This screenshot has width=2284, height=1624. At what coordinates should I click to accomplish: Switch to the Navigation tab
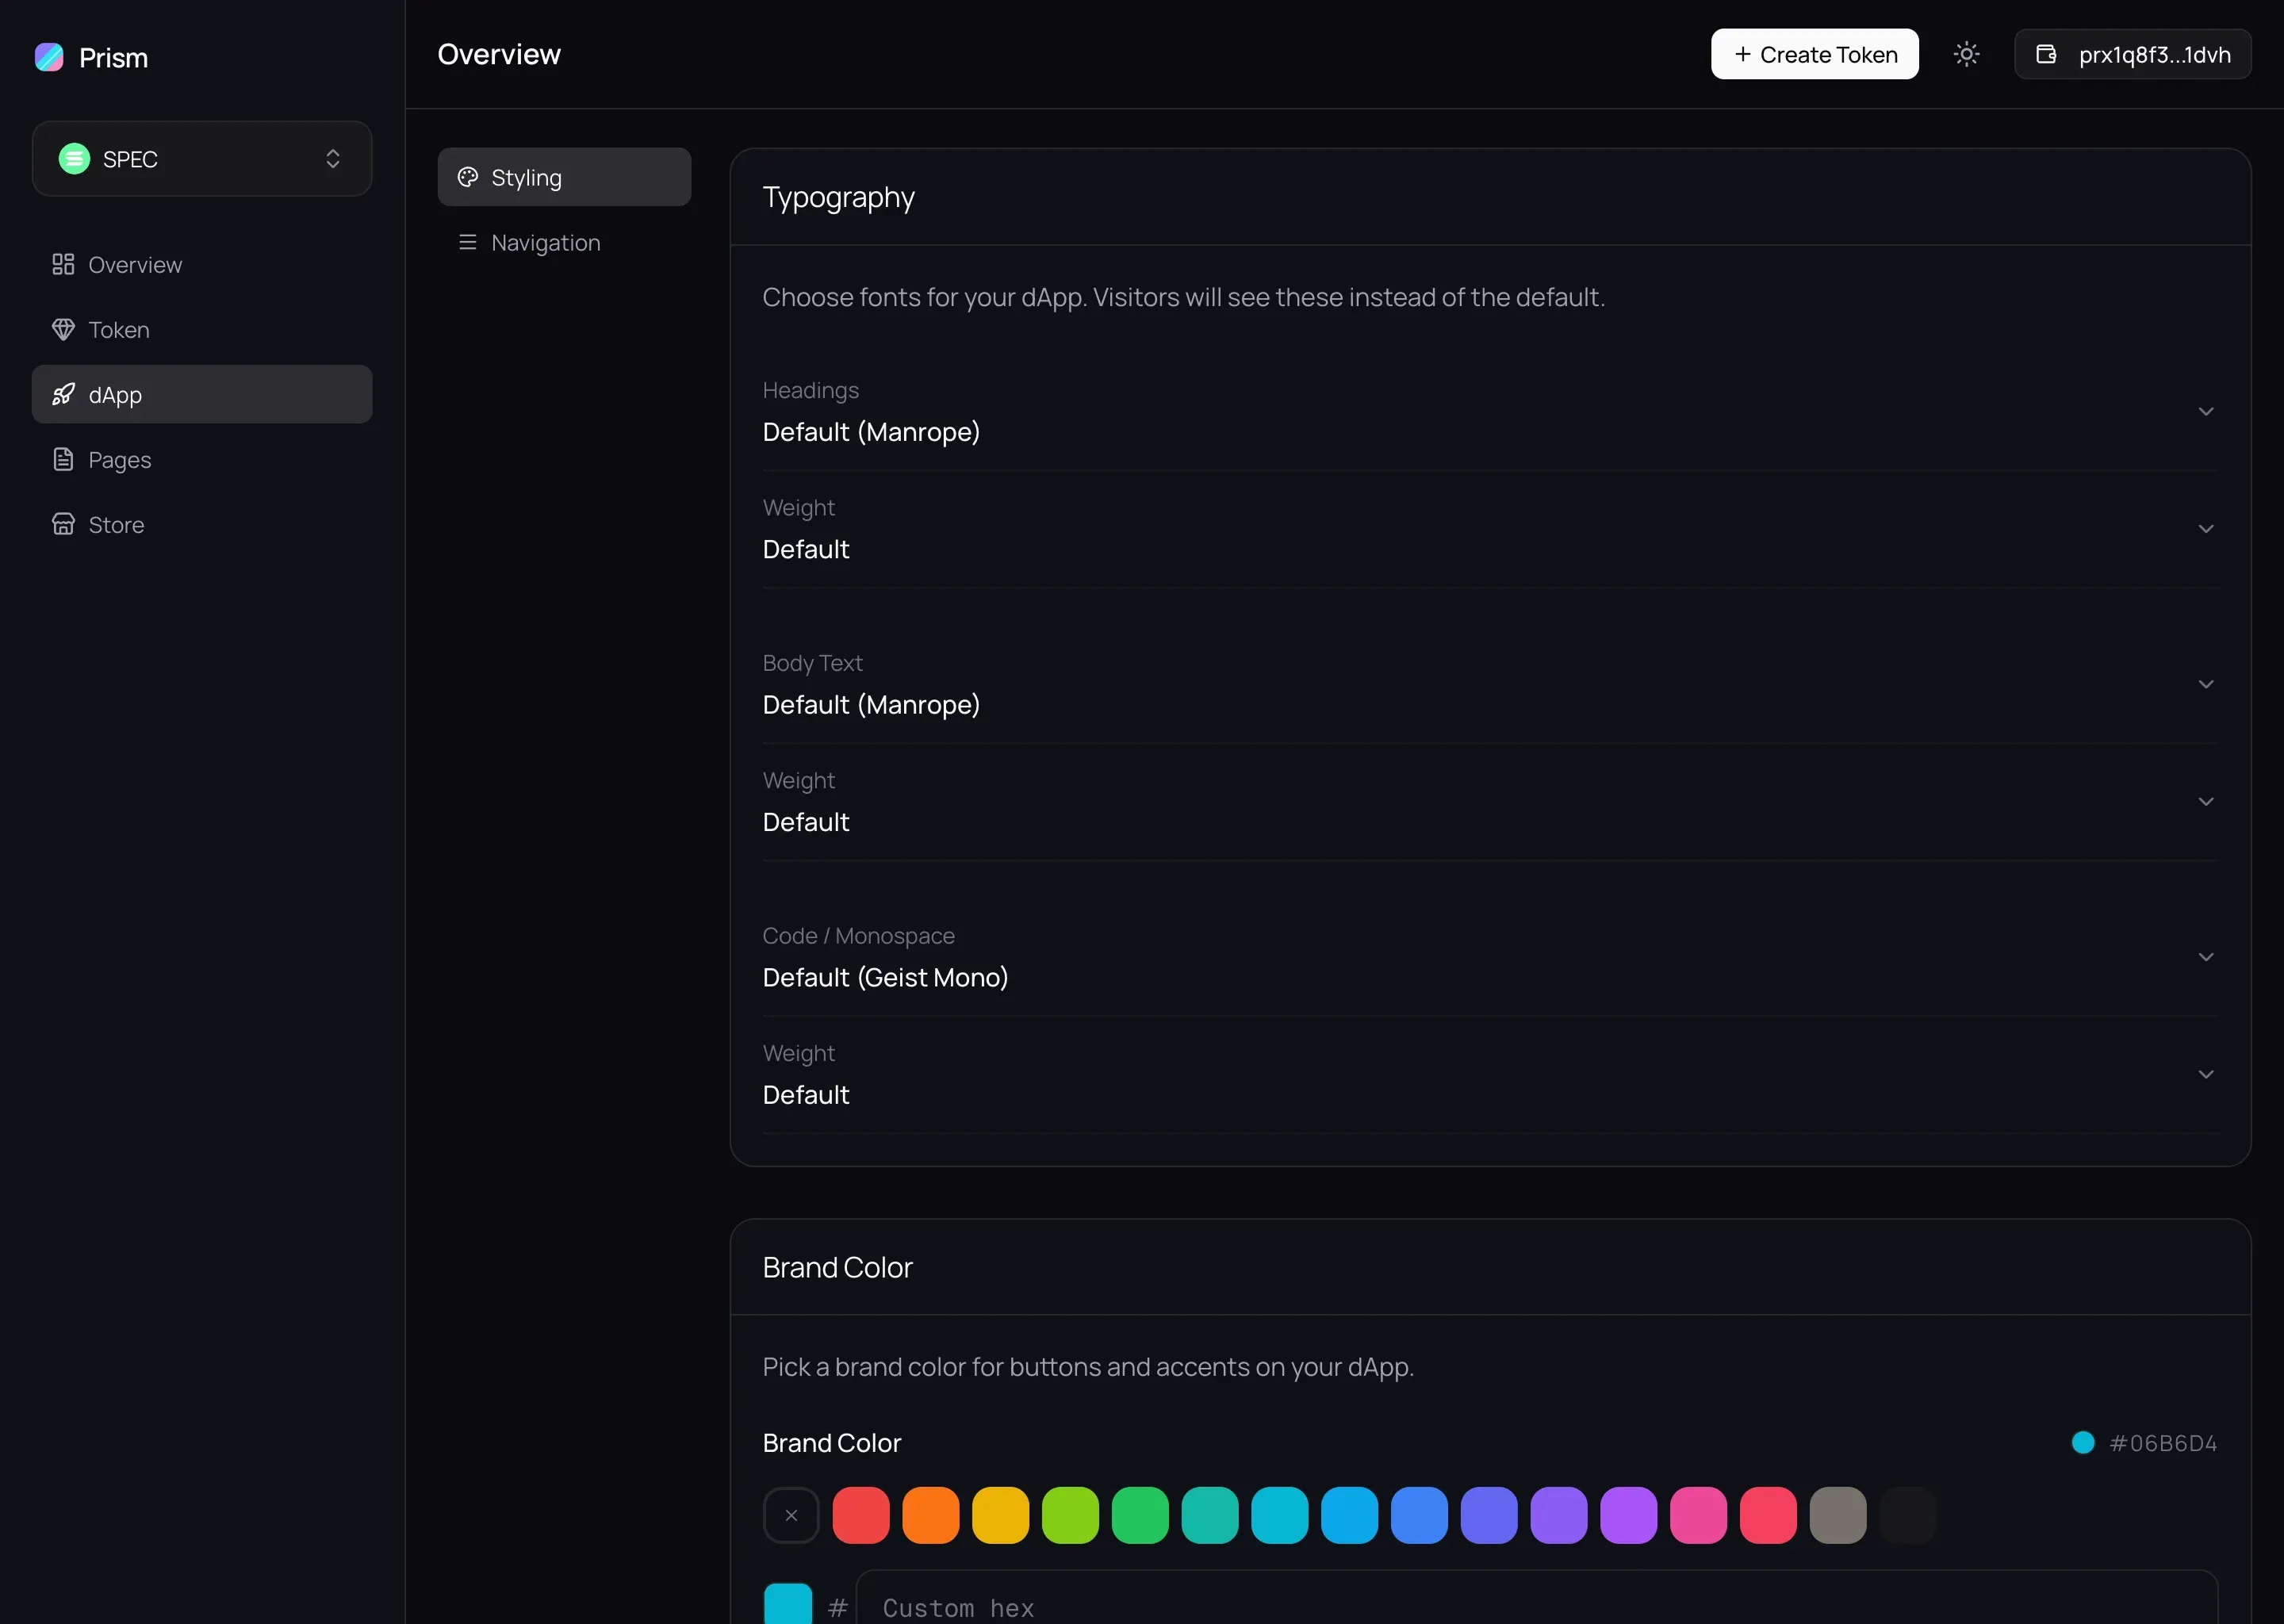tap(564, 242)
